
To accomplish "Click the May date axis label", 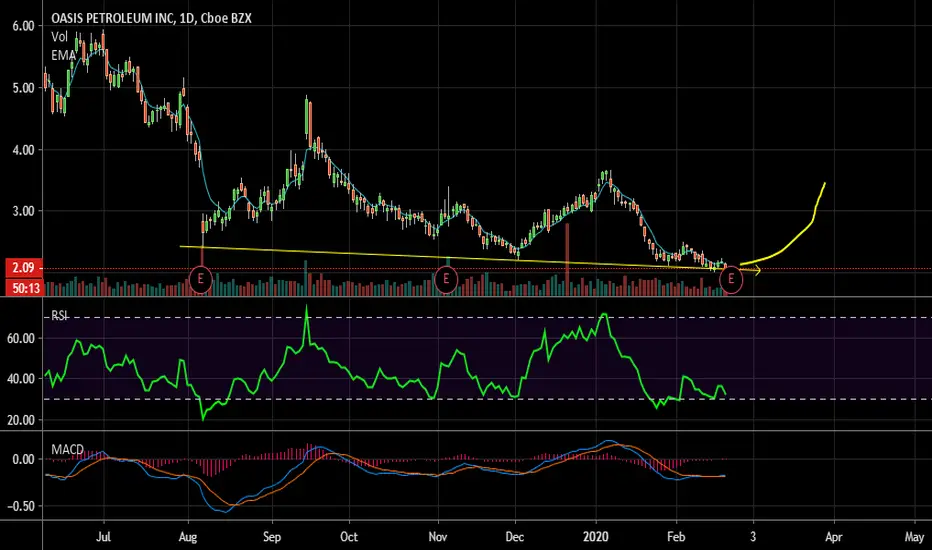I will tap(914, 537).
